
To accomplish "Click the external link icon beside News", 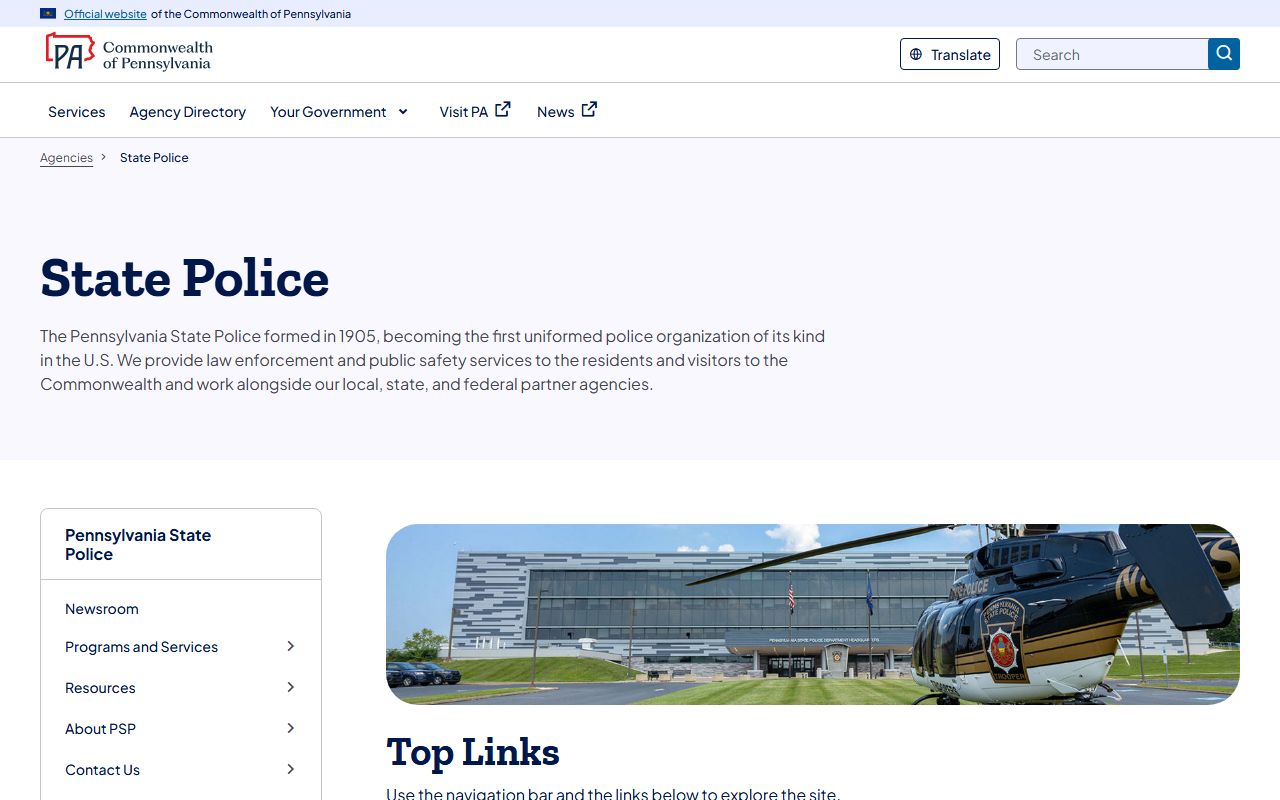I will [590, 110].
